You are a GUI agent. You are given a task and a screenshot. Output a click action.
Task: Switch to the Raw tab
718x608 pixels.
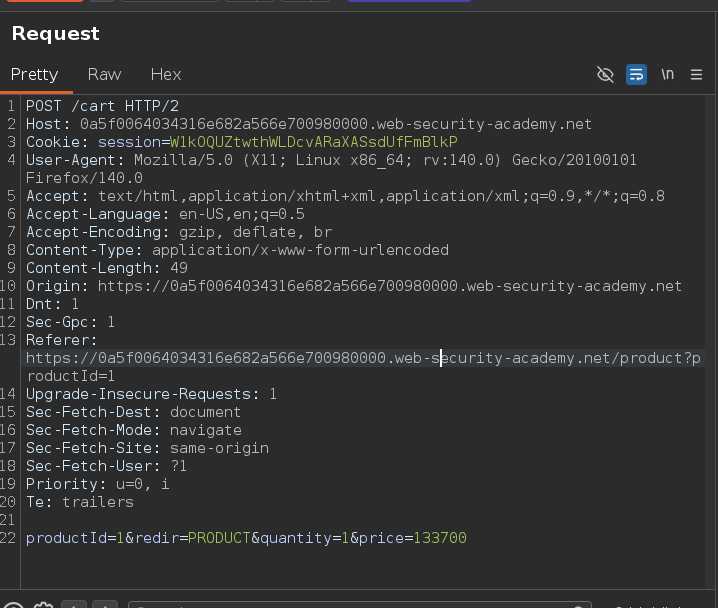(x=104, y=75)
